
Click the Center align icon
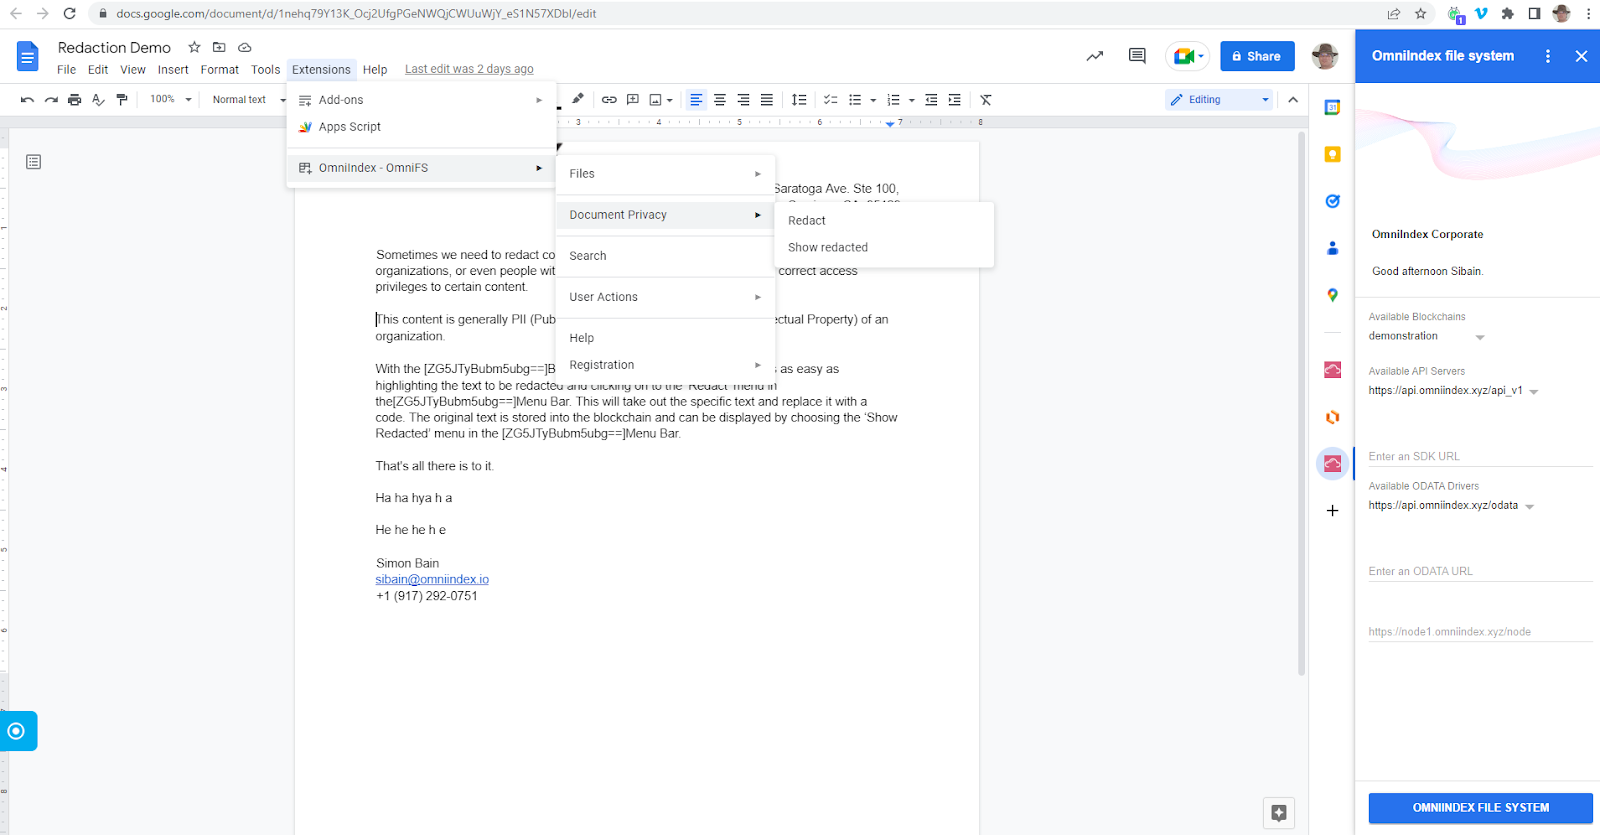coord(720,100)
